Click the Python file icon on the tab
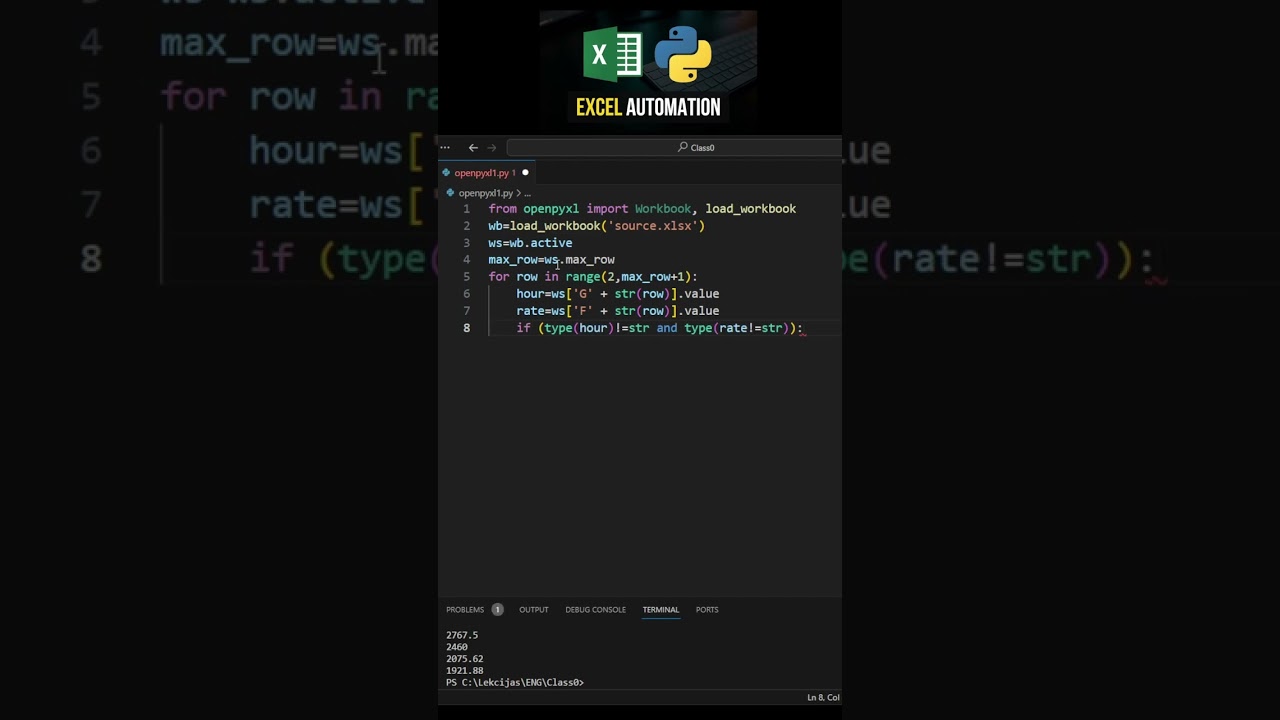The height and width of the screenshot is (720, 1280). click(447, 173)
